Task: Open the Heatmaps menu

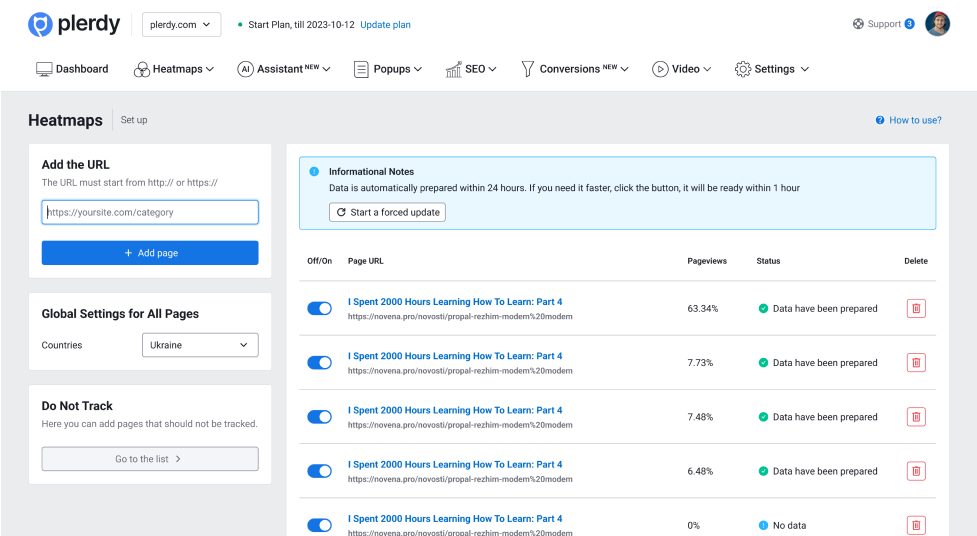Action: coord(177,69)
